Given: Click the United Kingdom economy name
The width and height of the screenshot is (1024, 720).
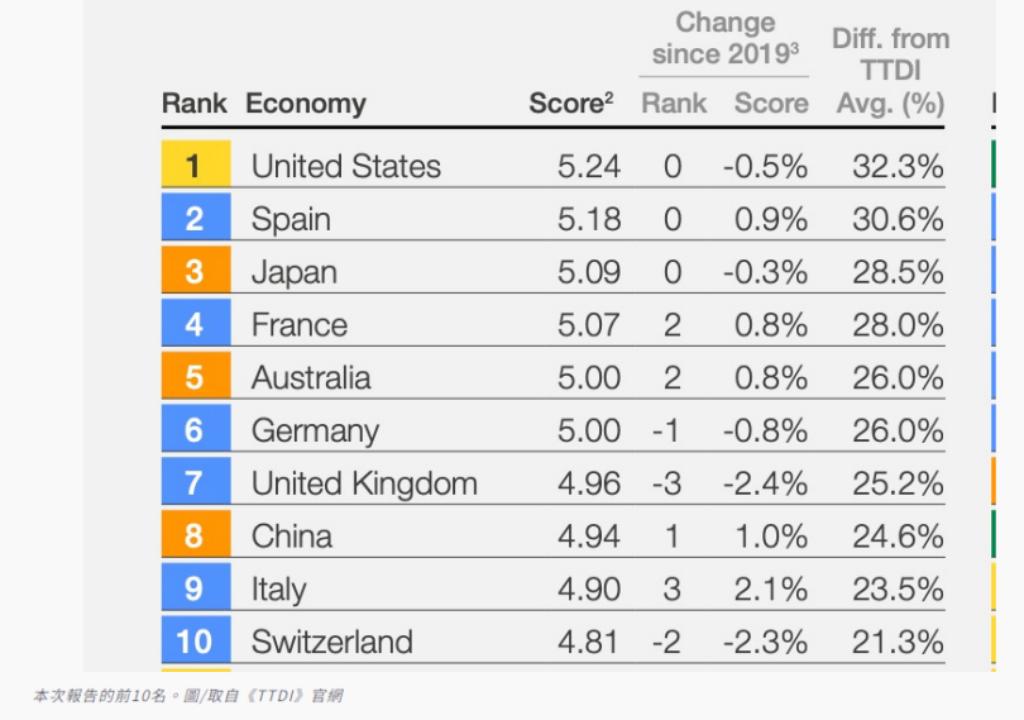Looking at the screenshot, I should click(x=364, y=484).
